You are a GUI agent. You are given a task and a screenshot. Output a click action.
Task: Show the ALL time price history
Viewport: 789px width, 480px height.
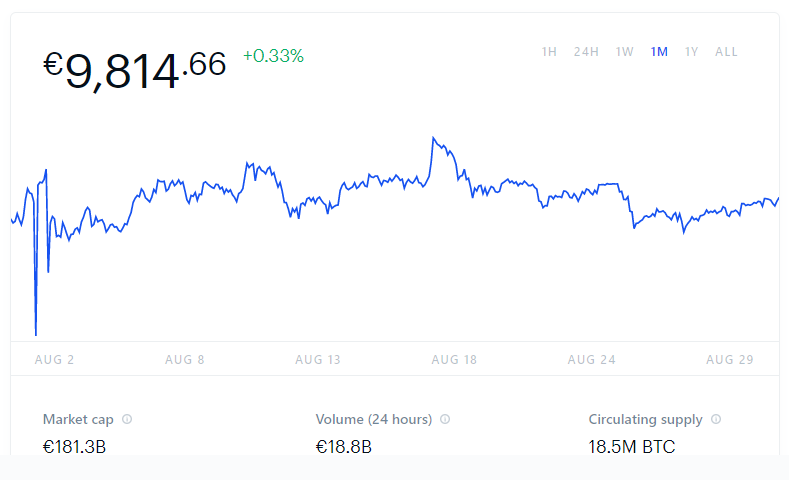pyautogui.click(x=726, y=52)
